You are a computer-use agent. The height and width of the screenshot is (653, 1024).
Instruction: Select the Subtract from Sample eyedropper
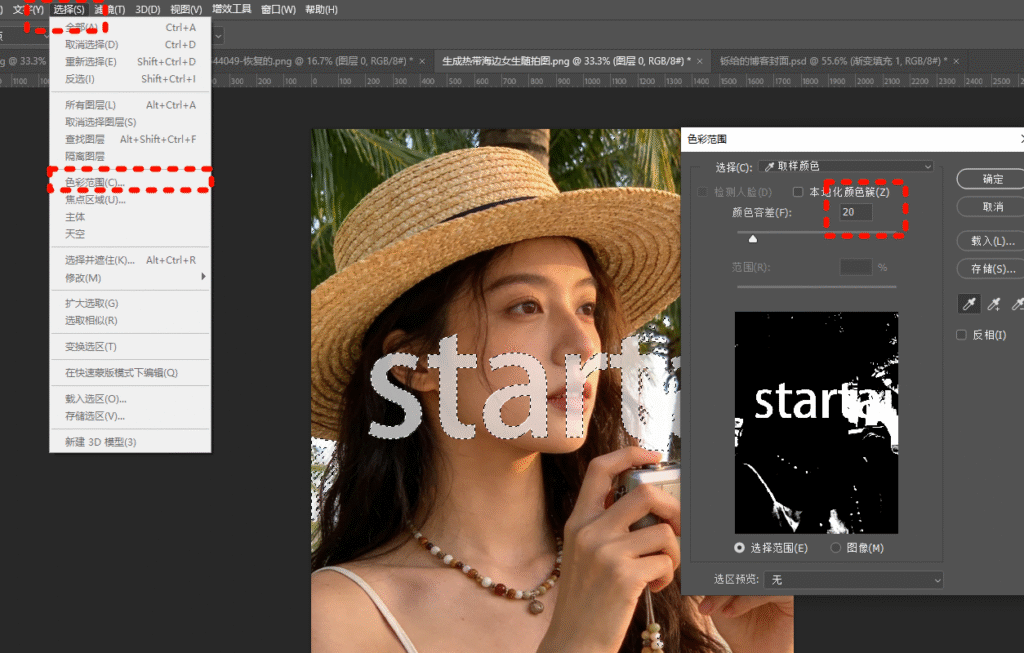[x=1018, y=303]
